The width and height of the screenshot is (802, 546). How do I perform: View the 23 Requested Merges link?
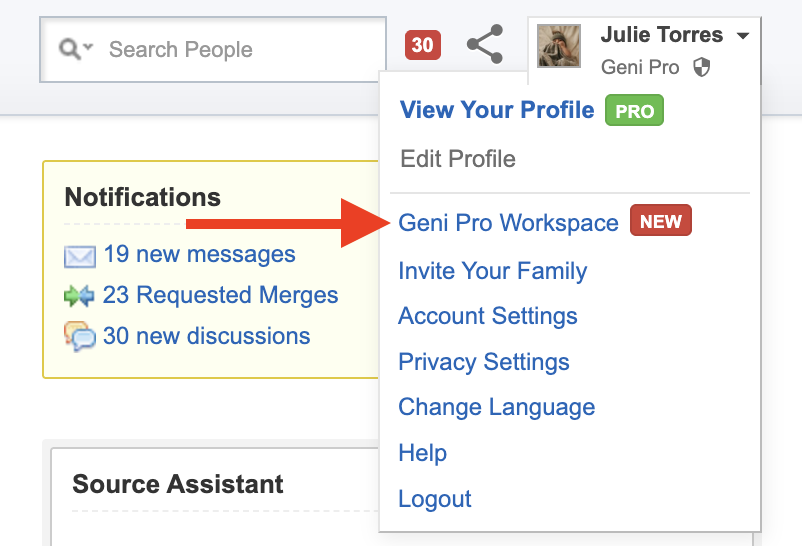[x=220, y=295]
